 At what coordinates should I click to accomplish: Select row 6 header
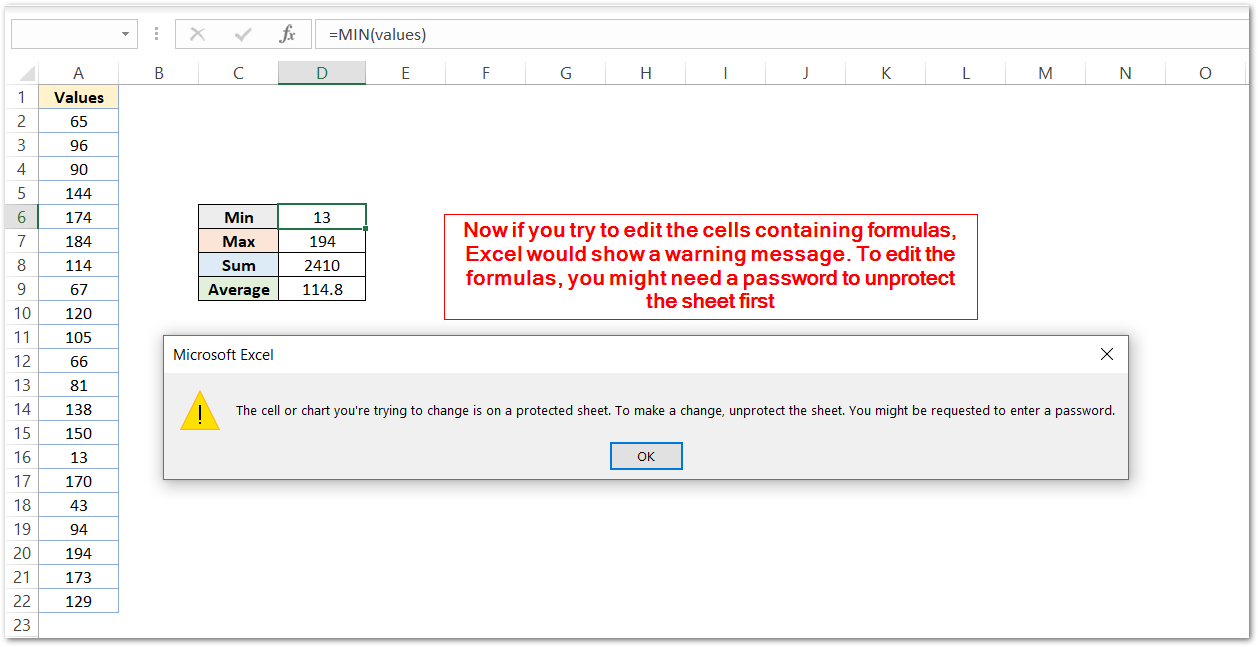(21, 216)
